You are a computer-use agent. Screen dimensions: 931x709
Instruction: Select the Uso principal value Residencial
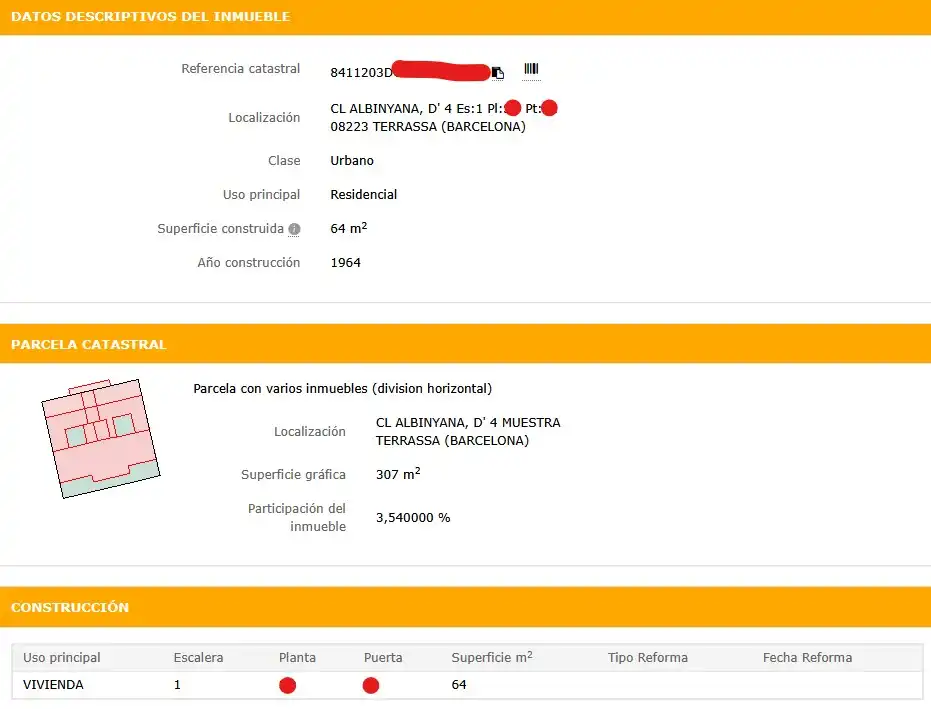363,195
